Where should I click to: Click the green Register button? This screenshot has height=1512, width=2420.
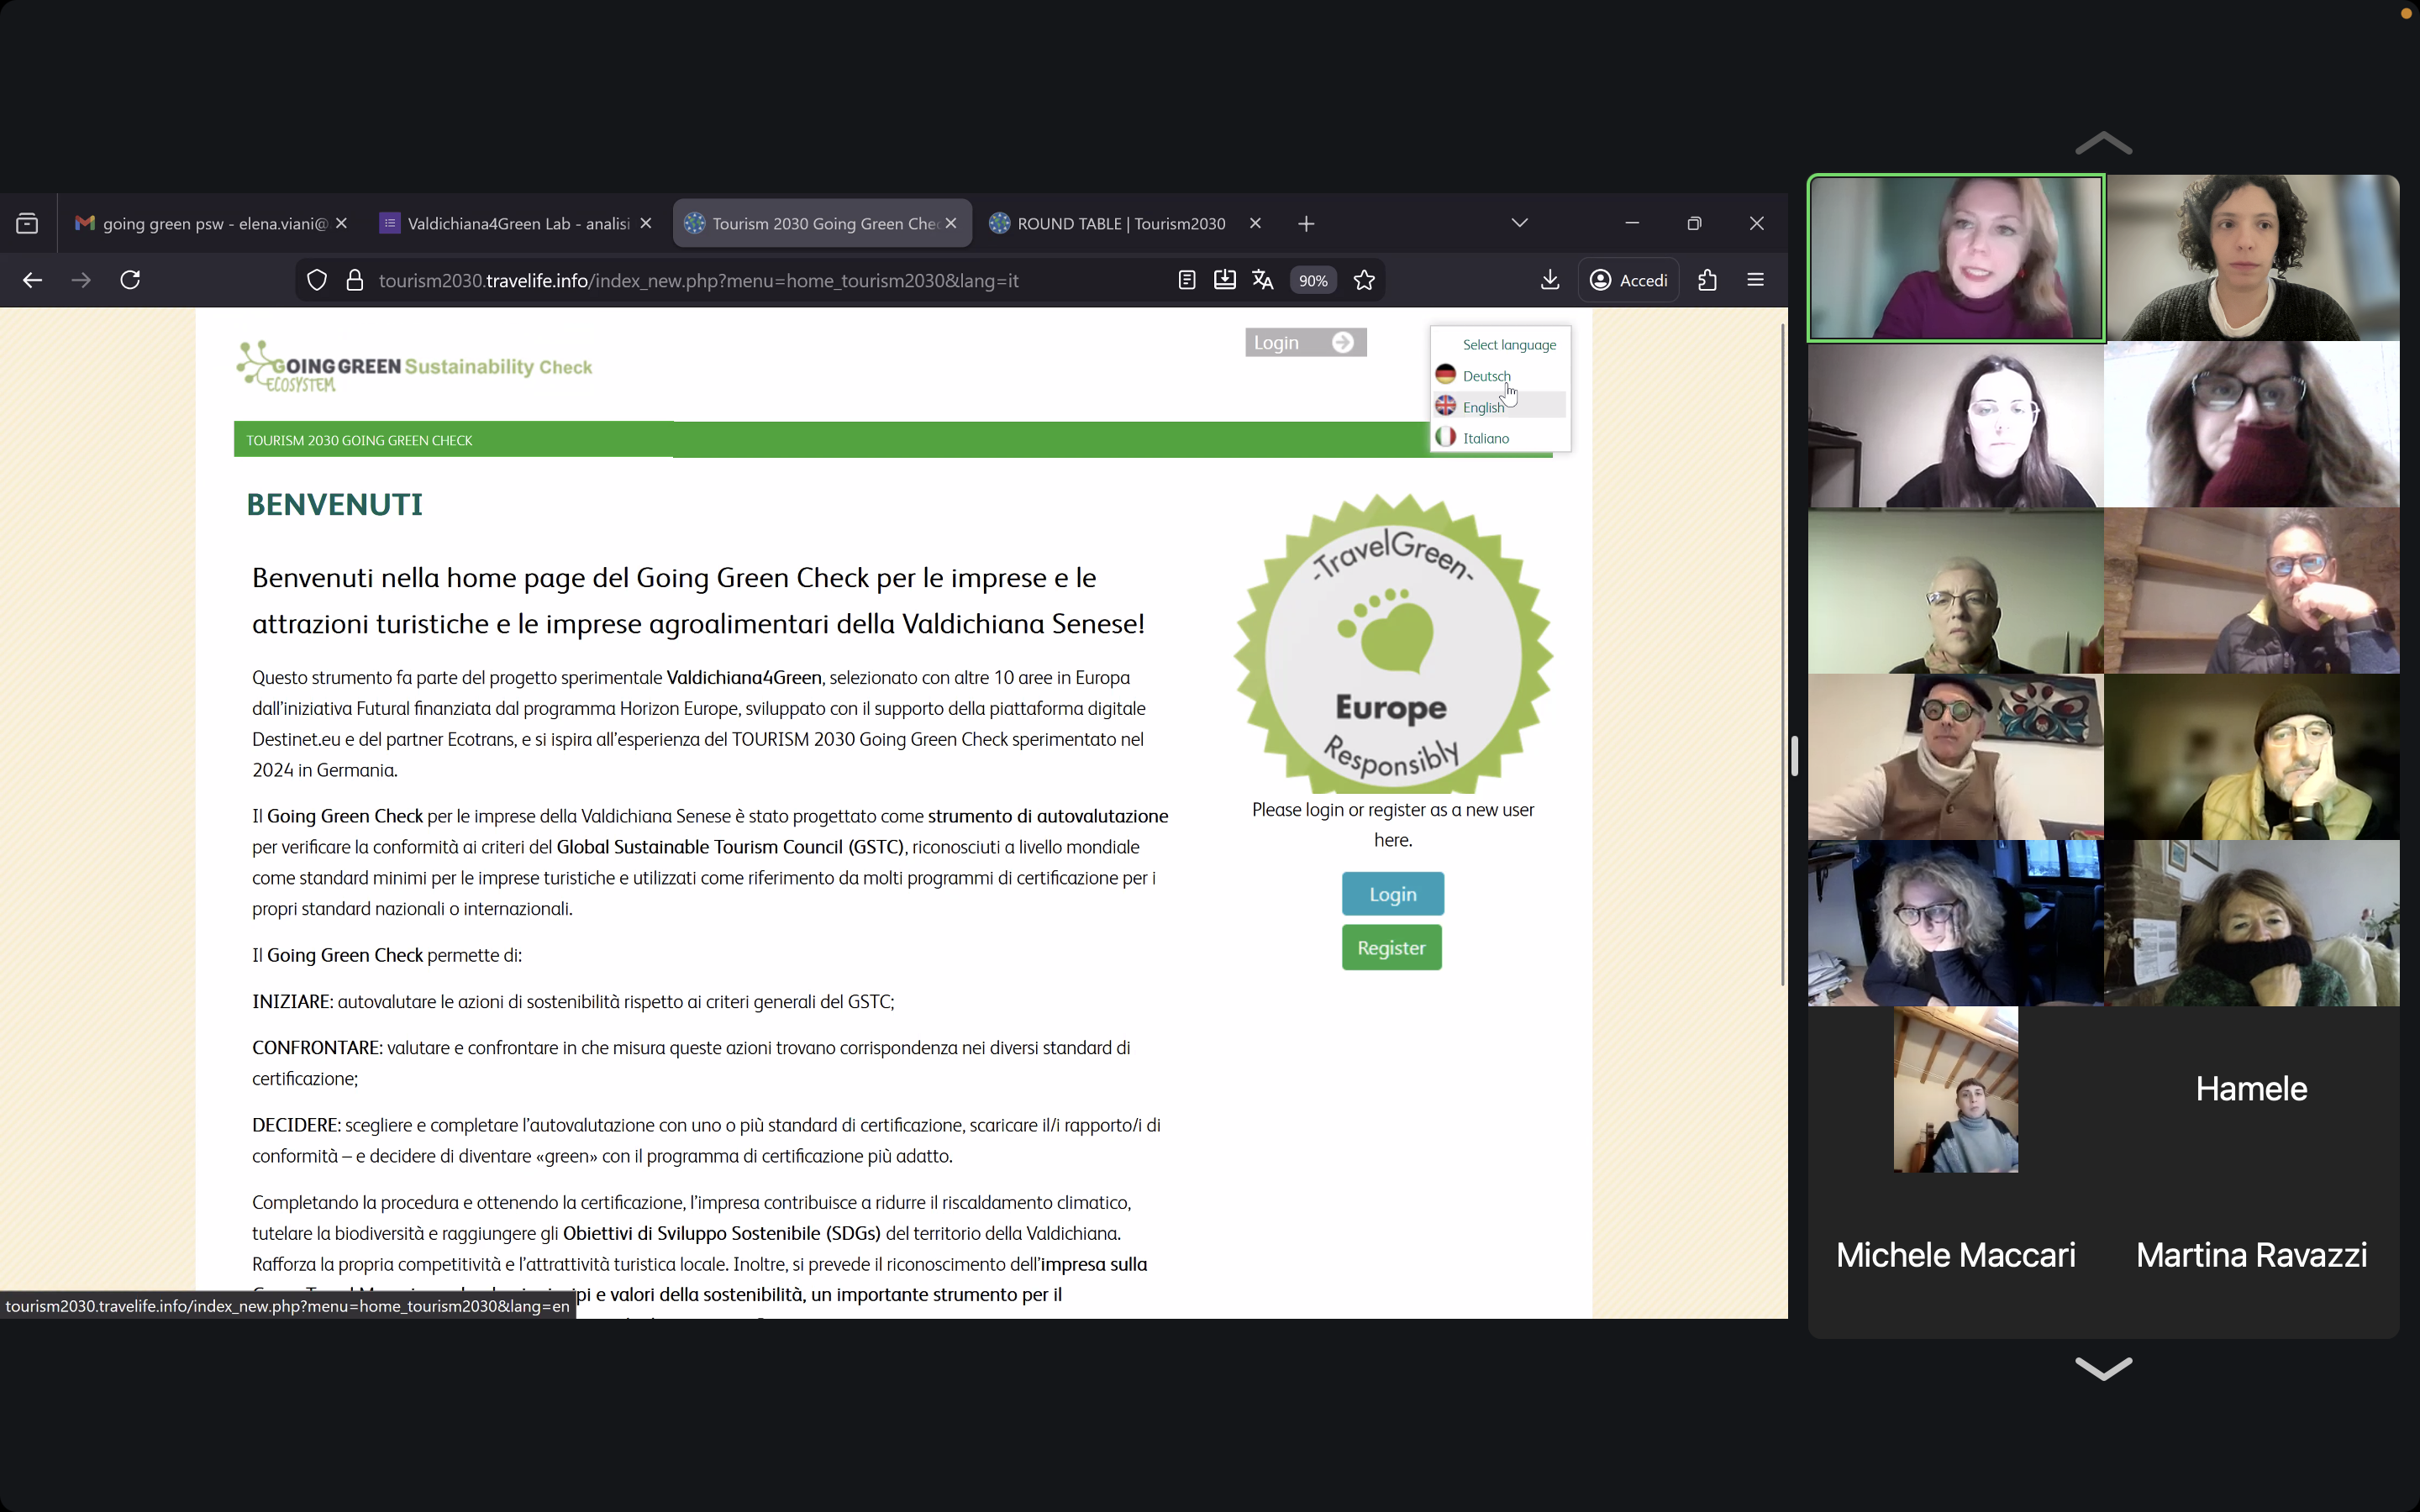pyautogui.click(x=1391, y=947)
